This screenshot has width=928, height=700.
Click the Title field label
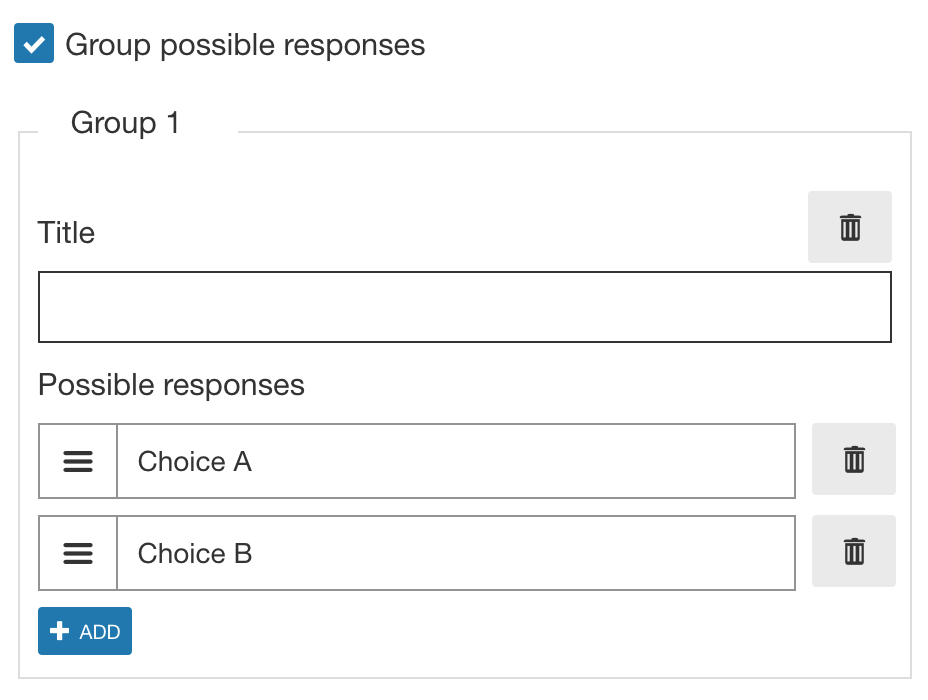pyautogui.click(x=66, y=232)
